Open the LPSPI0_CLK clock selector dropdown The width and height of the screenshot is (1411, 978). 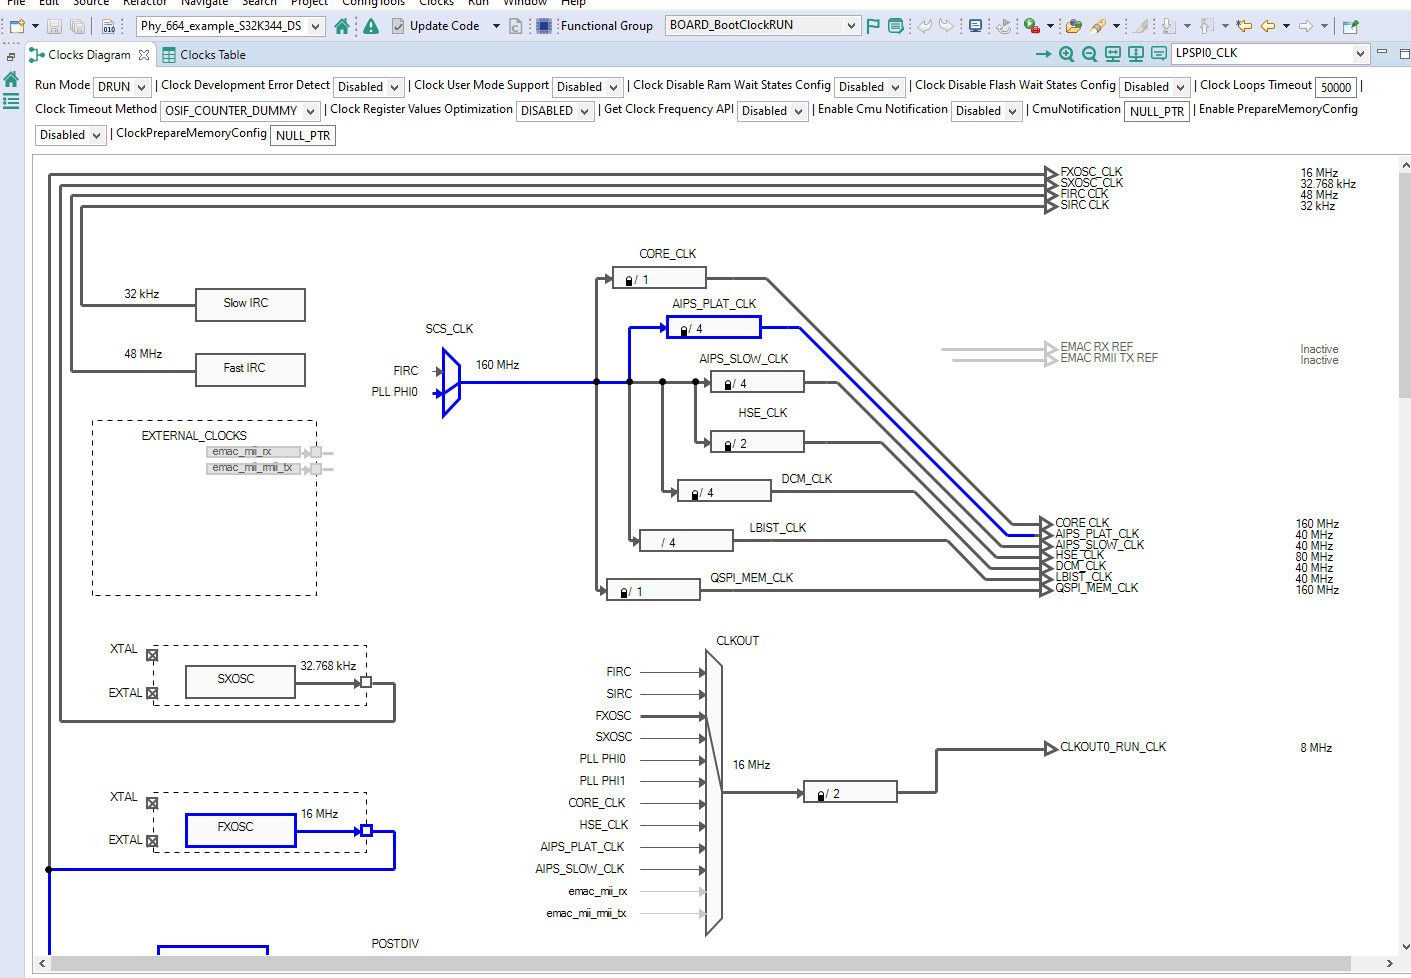coord(1361,54)
